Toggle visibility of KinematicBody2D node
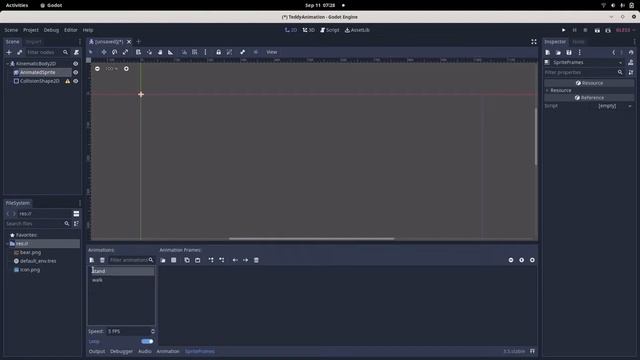 coord(76,64)
